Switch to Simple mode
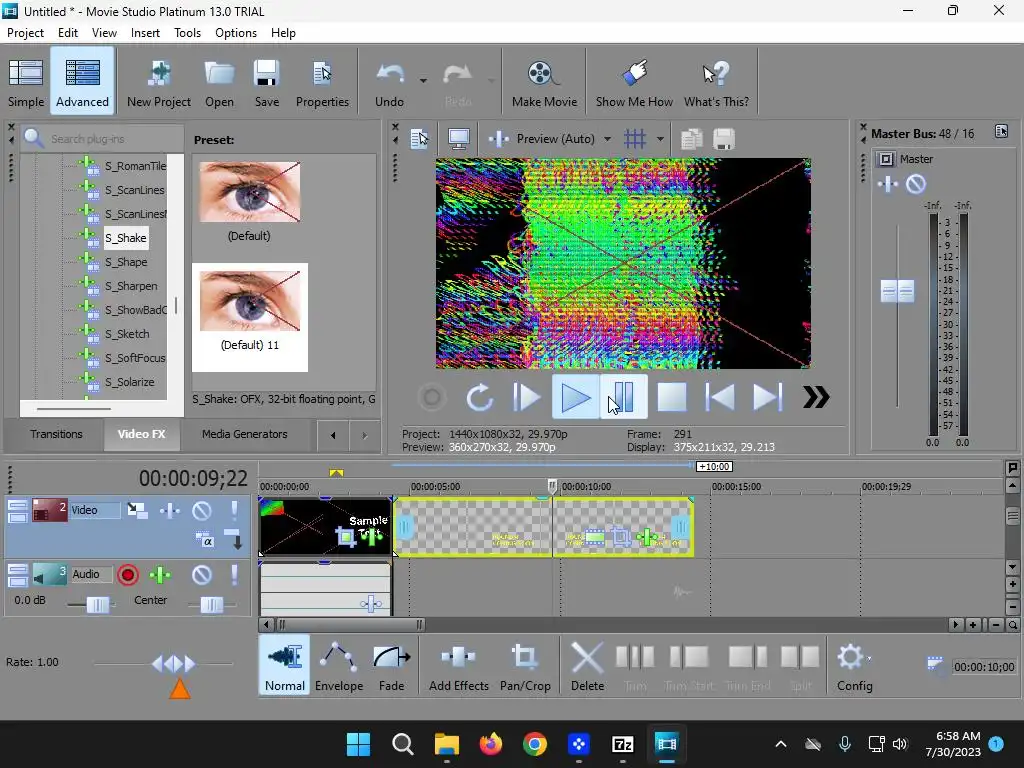This screenshot has width=1024, height=768. [26, 82]
